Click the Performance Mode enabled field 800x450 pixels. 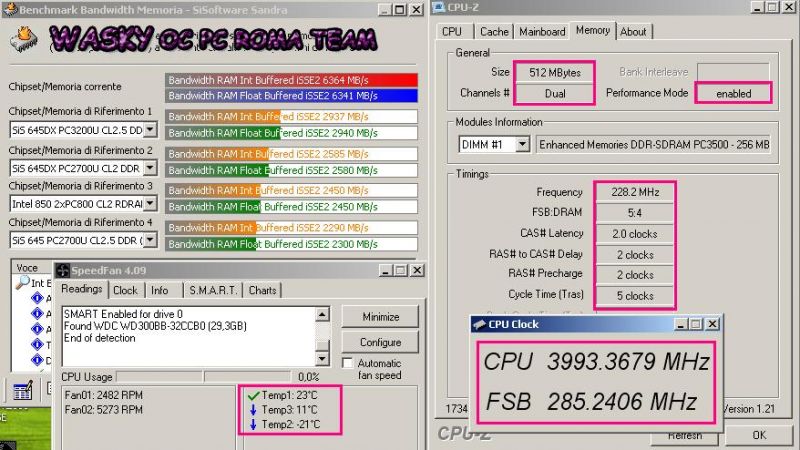pyautogui.click(x=733, y=93)
